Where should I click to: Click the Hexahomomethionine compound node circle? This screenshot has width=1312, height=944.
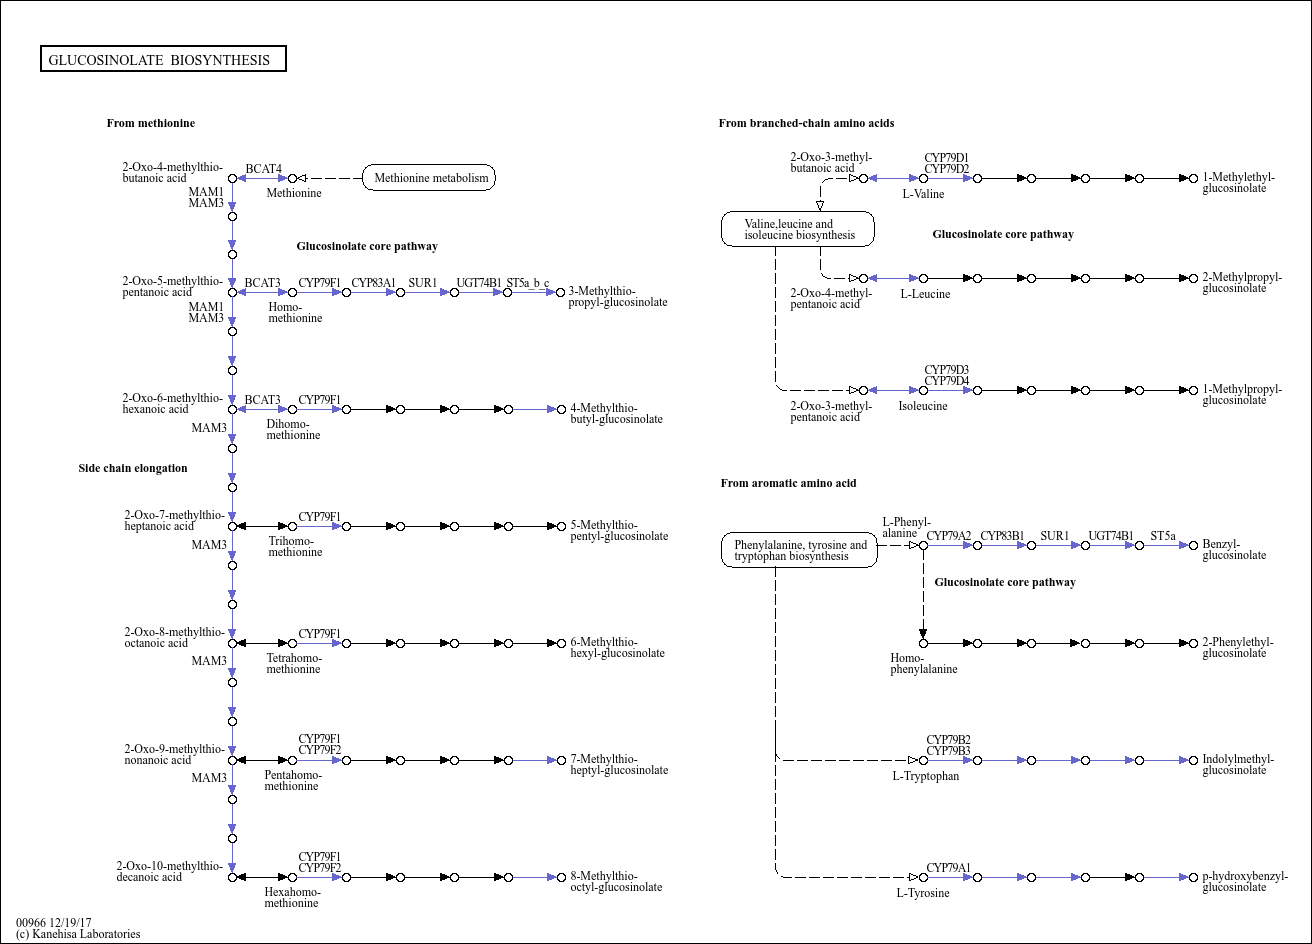click(292, 877)
